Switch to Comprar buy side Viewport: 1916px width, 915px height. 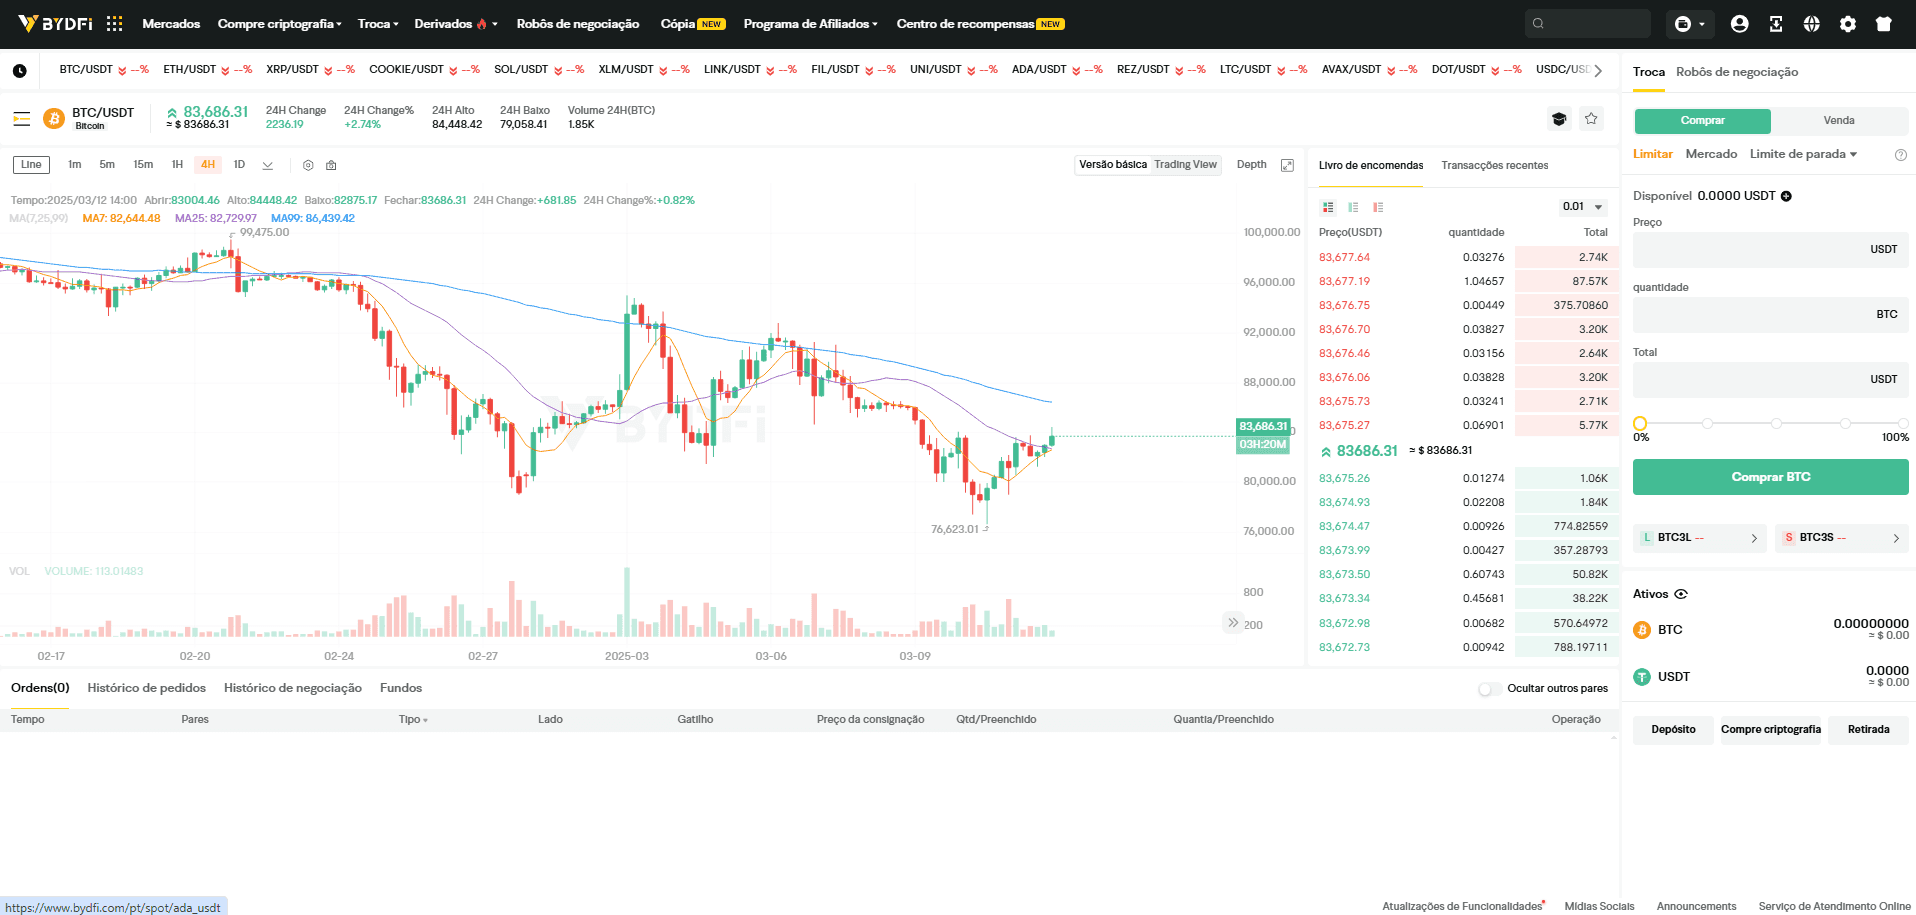tap(1702, 121)
